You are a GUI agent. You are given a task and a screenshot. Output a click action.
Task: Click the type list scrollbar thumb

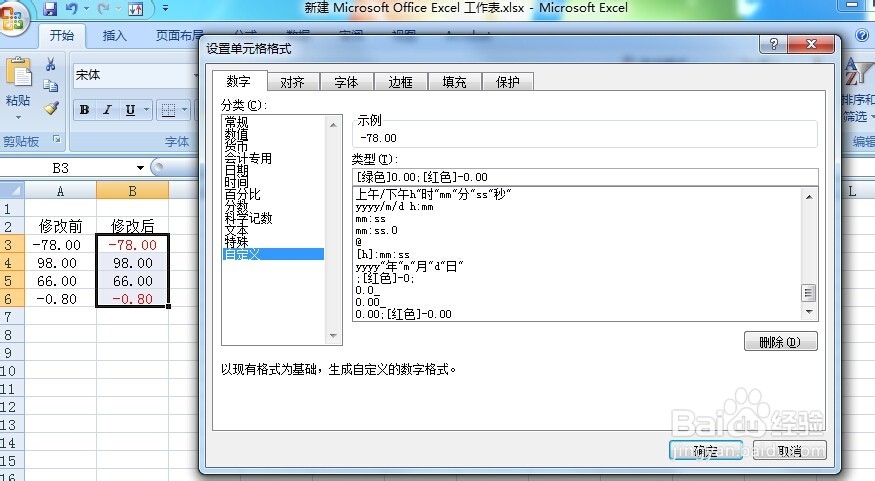pyautogui.click(x=809, y=293)
